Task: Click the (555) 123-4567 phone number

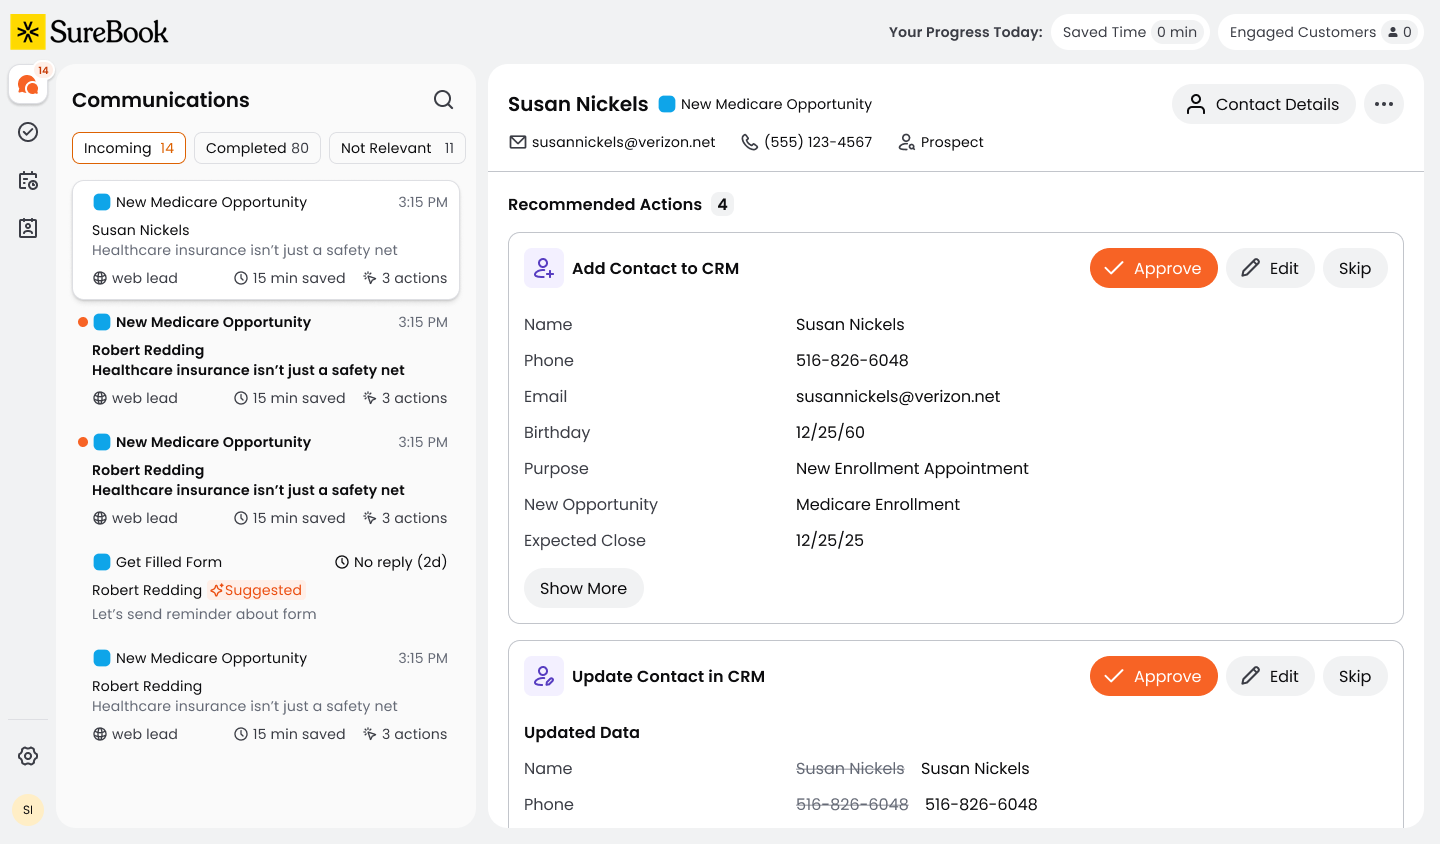Action: pyautogui.click(x=818, y=142)
